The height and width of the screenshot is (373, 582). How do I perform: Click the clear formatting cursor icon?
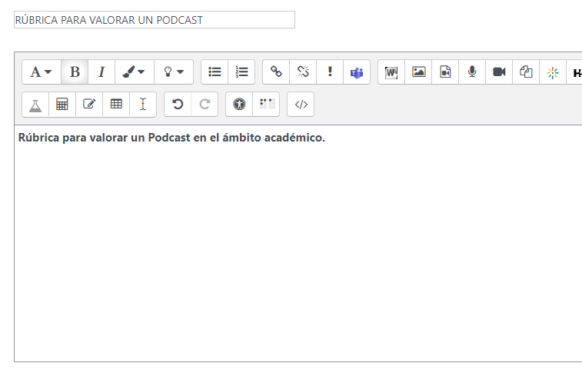[143, 104]
